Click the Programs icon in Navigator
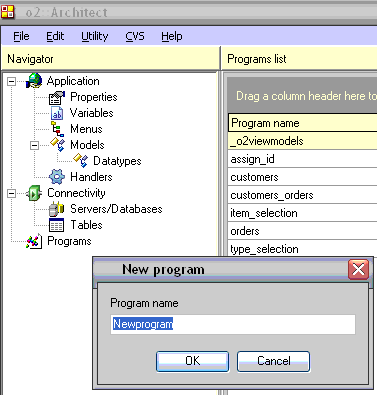The height and width of the screenshot is (395, 377). (x=34, y=241)
